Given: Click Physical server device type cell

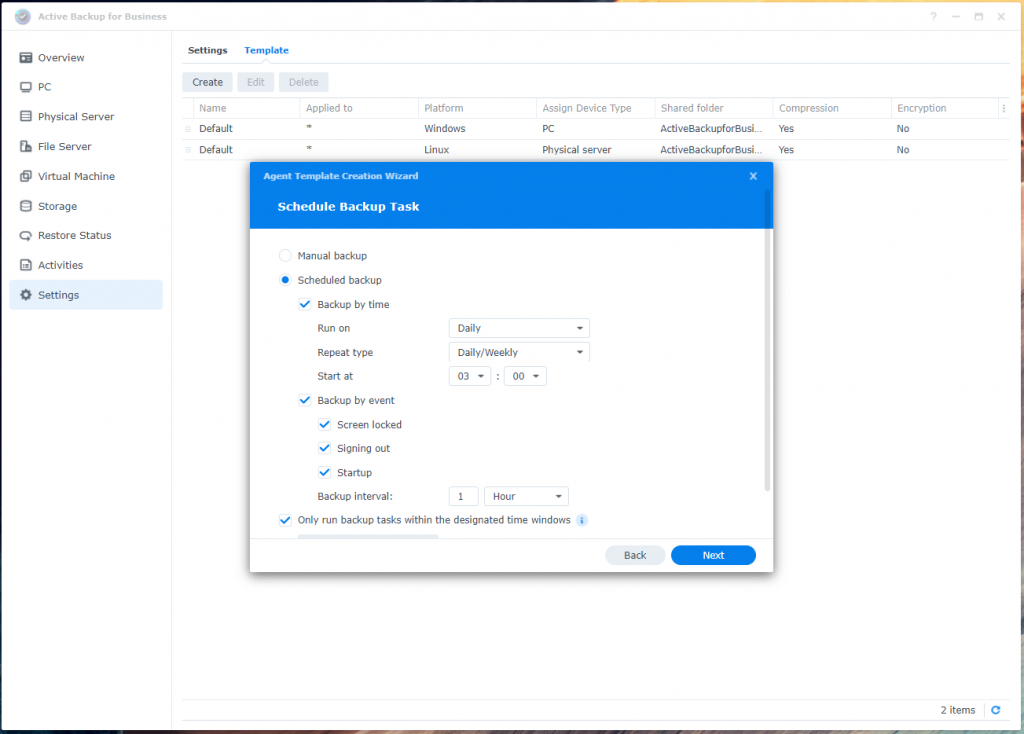Looking at the screenshot, I should coord(577,150).
